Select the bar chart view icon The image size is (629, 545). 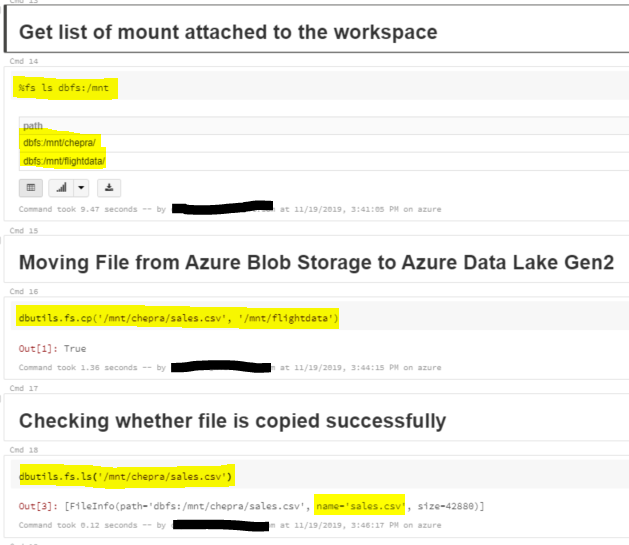pos(61,188)
